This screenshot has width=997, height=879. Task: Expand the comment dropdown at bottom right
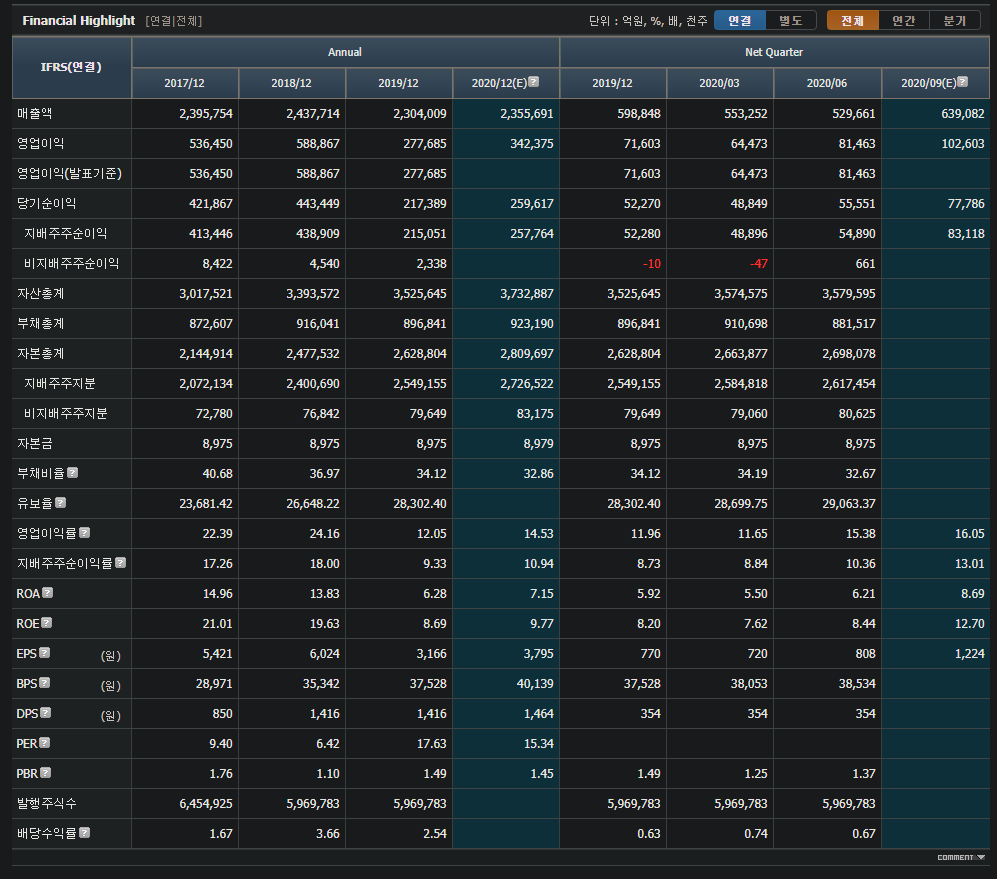961,857
